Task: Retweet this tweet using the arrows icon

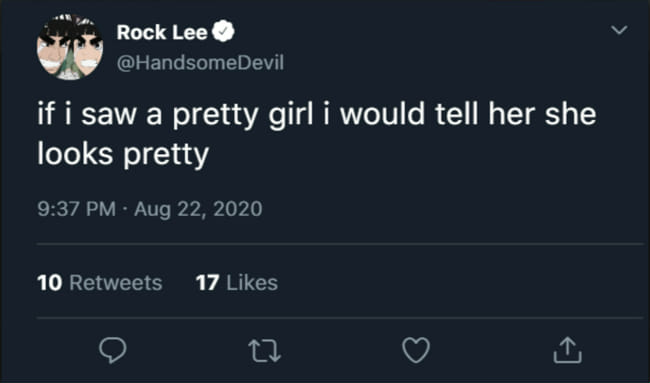Action: point(264,351)
